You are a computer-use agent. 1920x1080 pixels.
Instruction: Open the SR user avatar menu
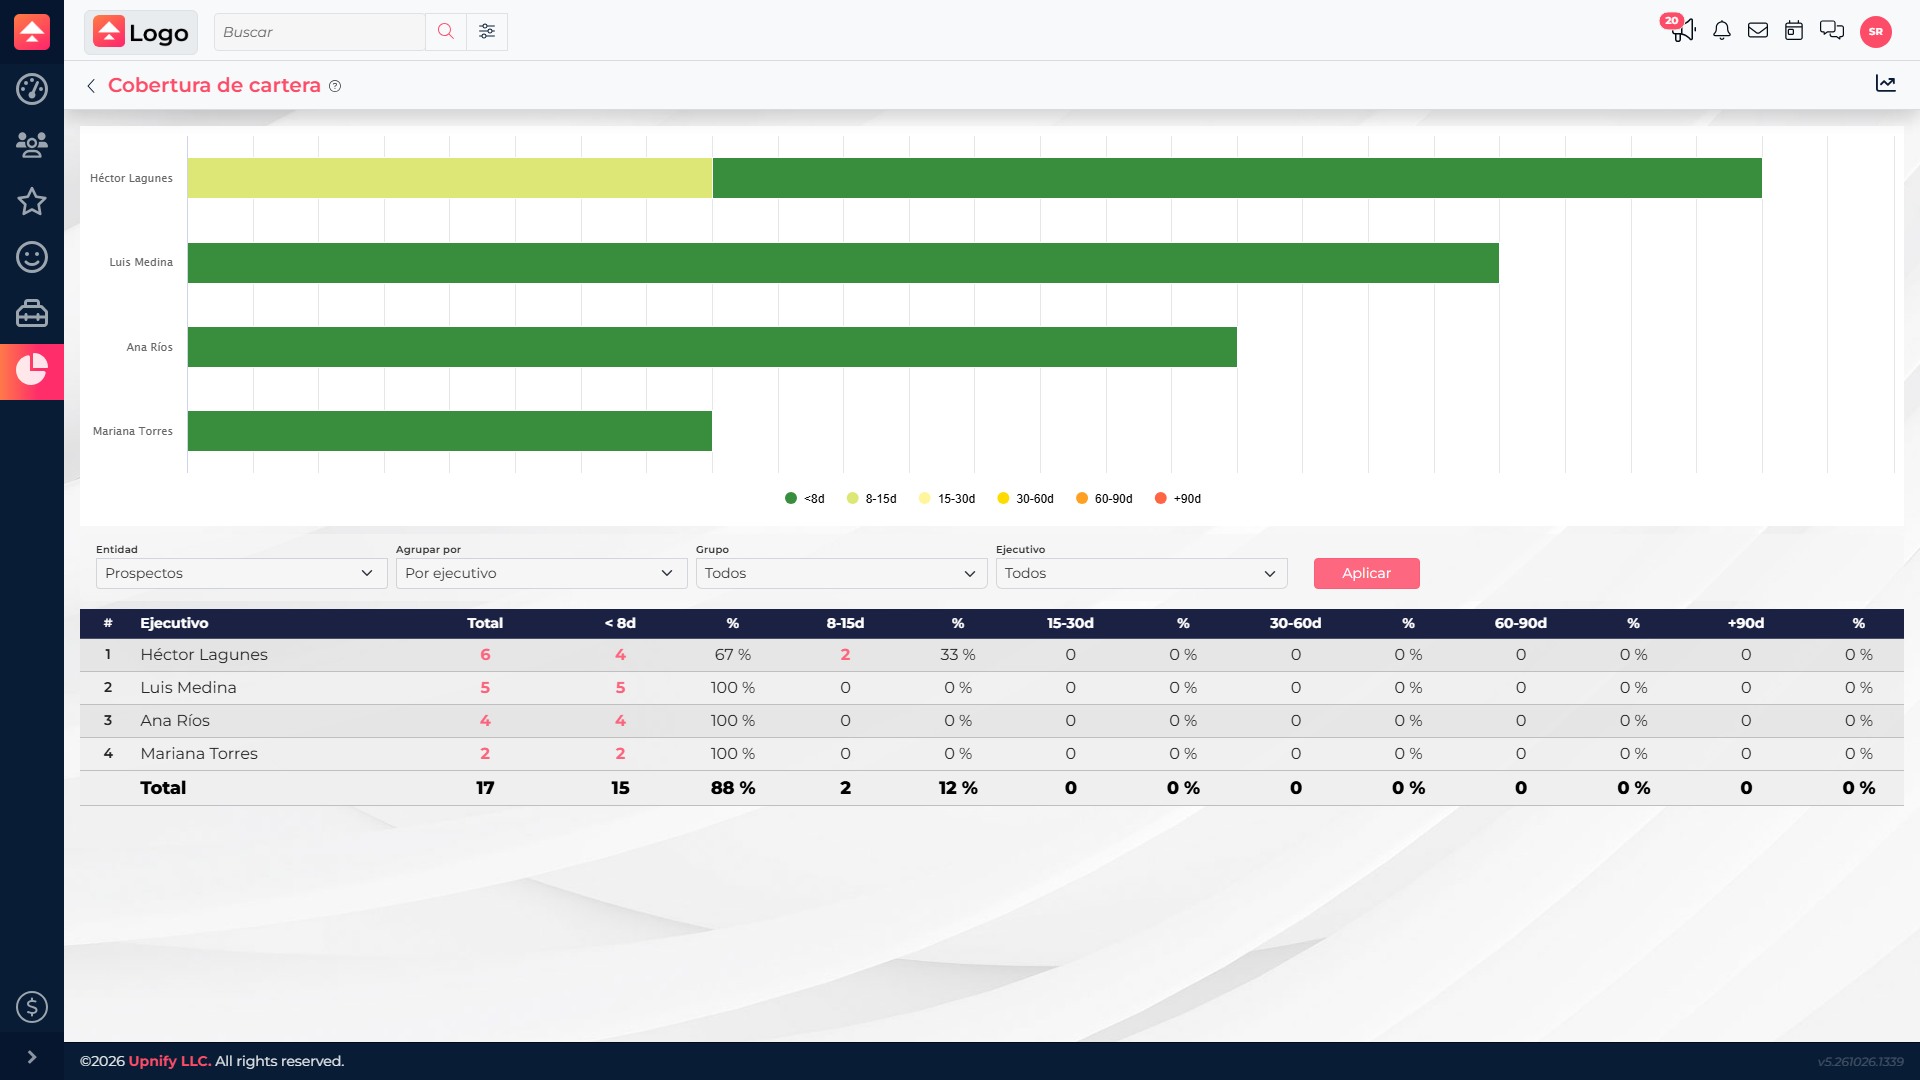click(x=1876, y=32)
